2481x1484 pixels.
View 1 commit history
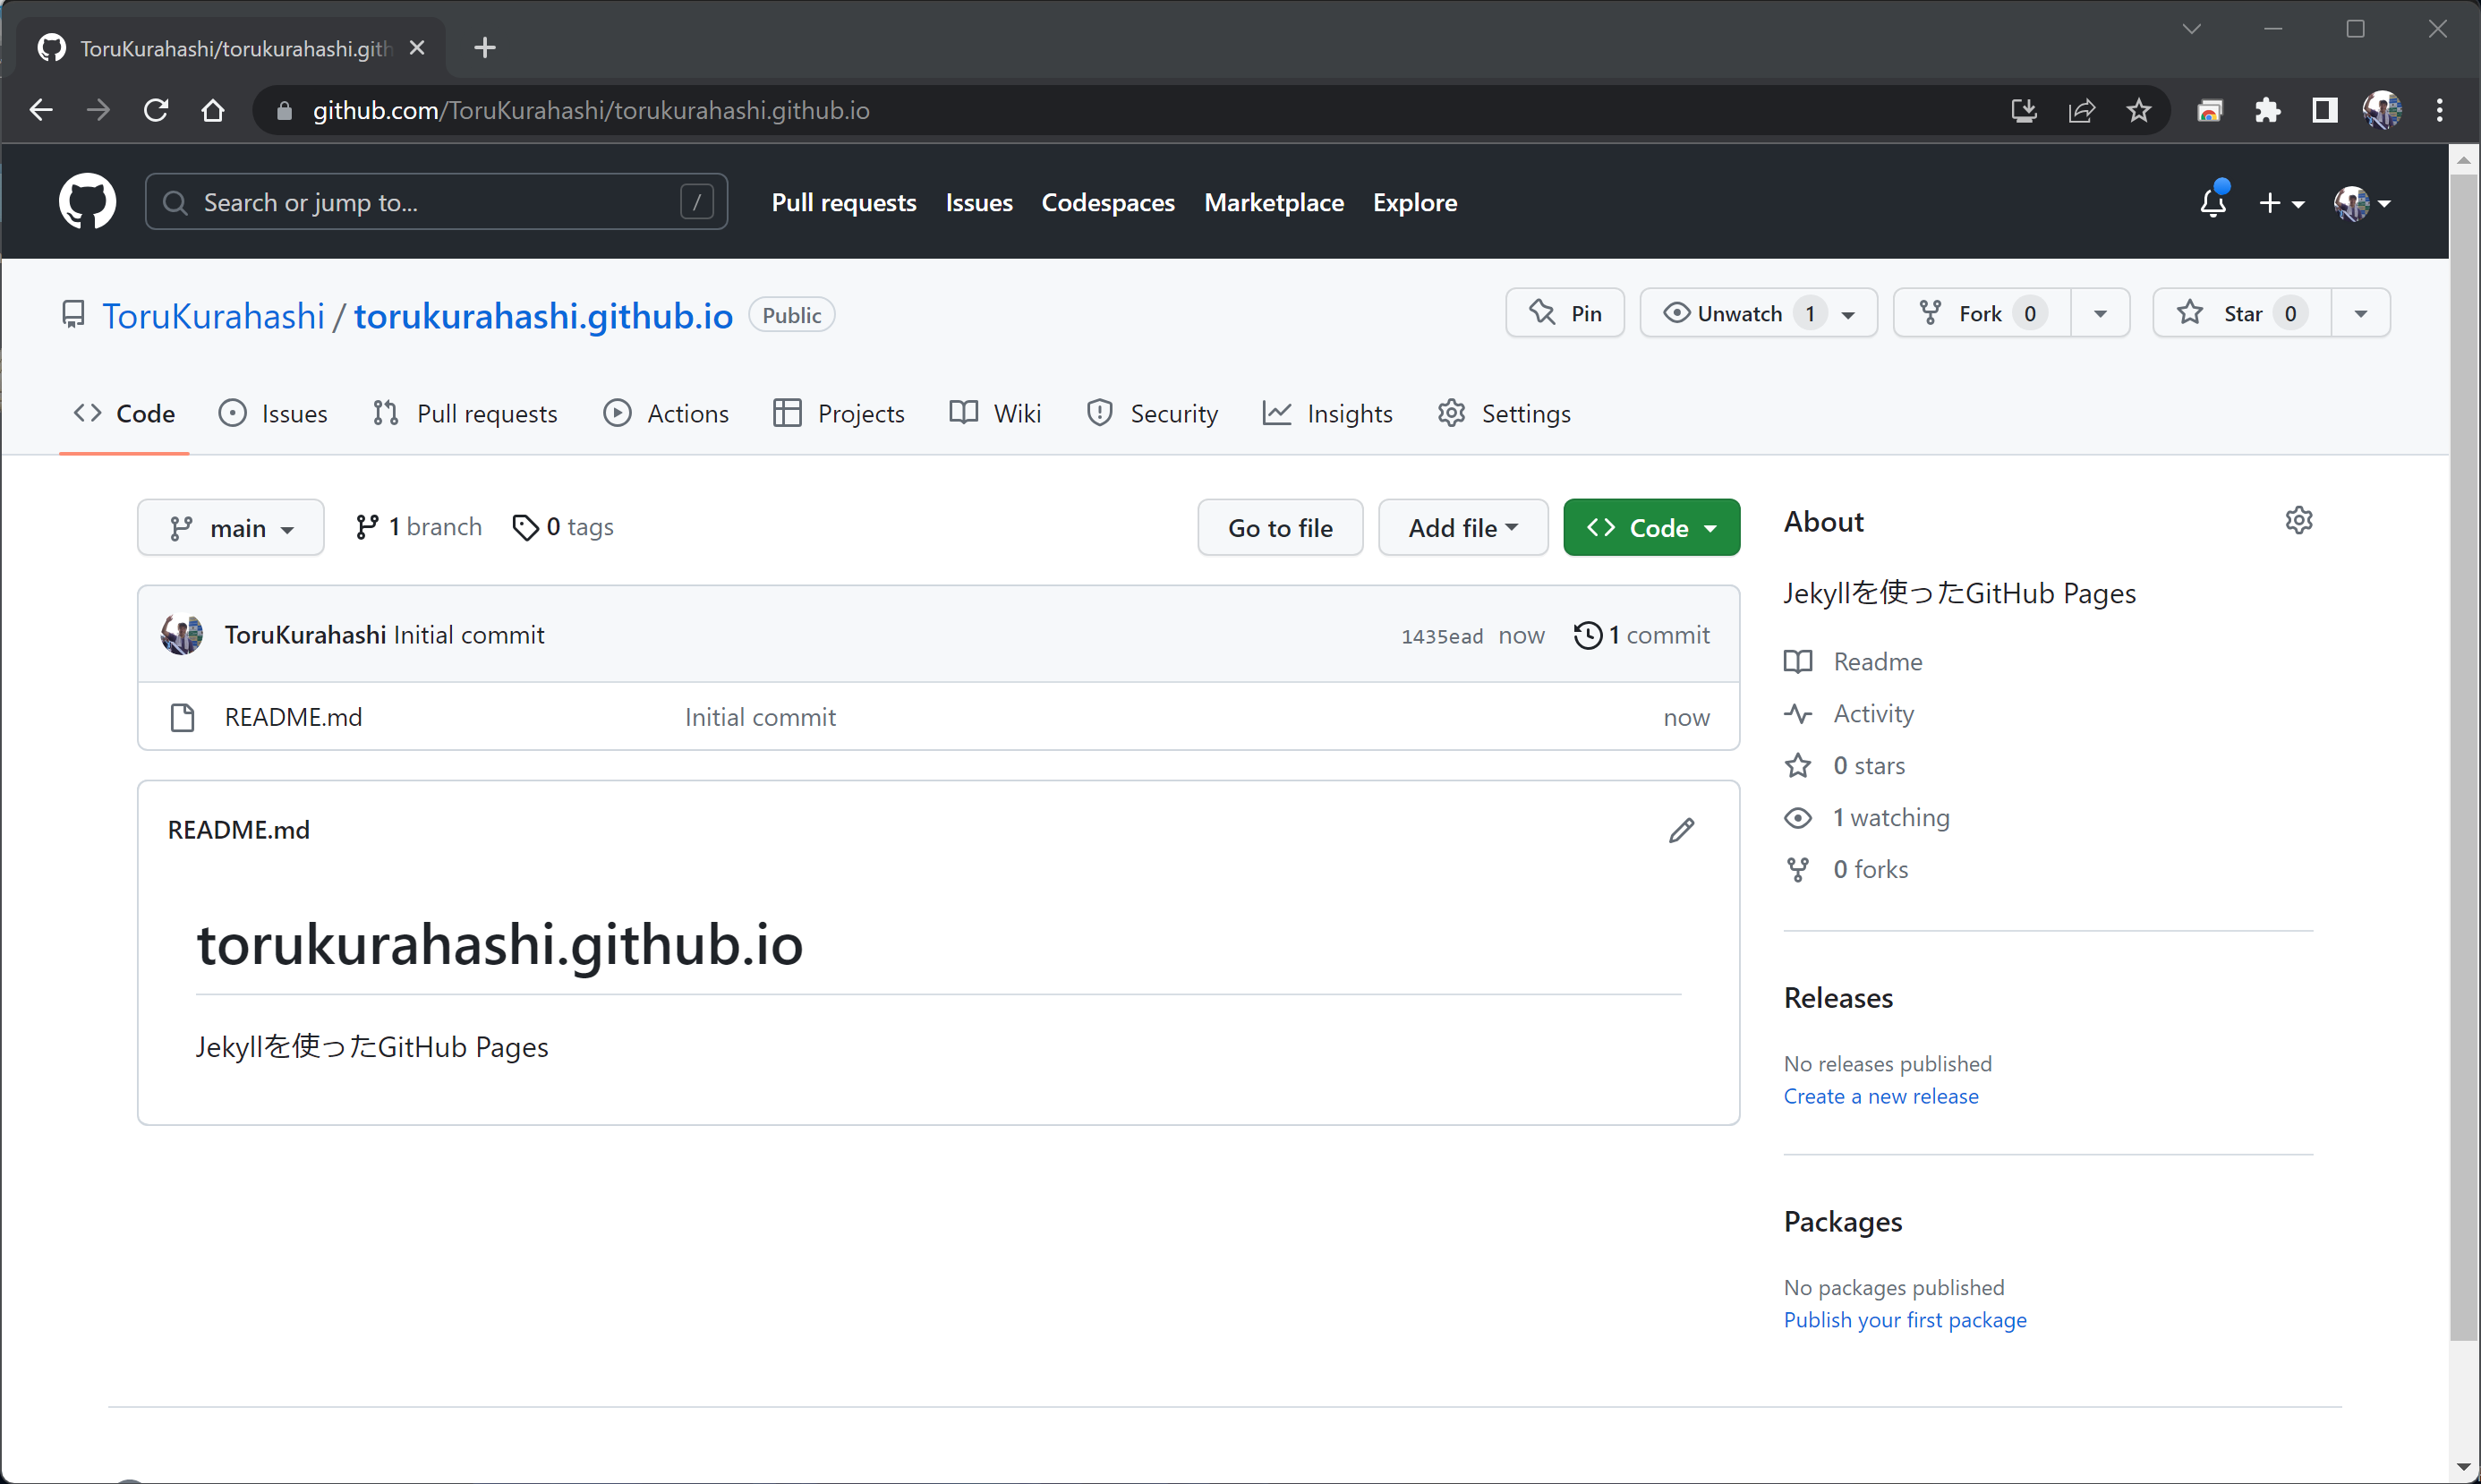pyautogui.click(x=1641, y=635)
